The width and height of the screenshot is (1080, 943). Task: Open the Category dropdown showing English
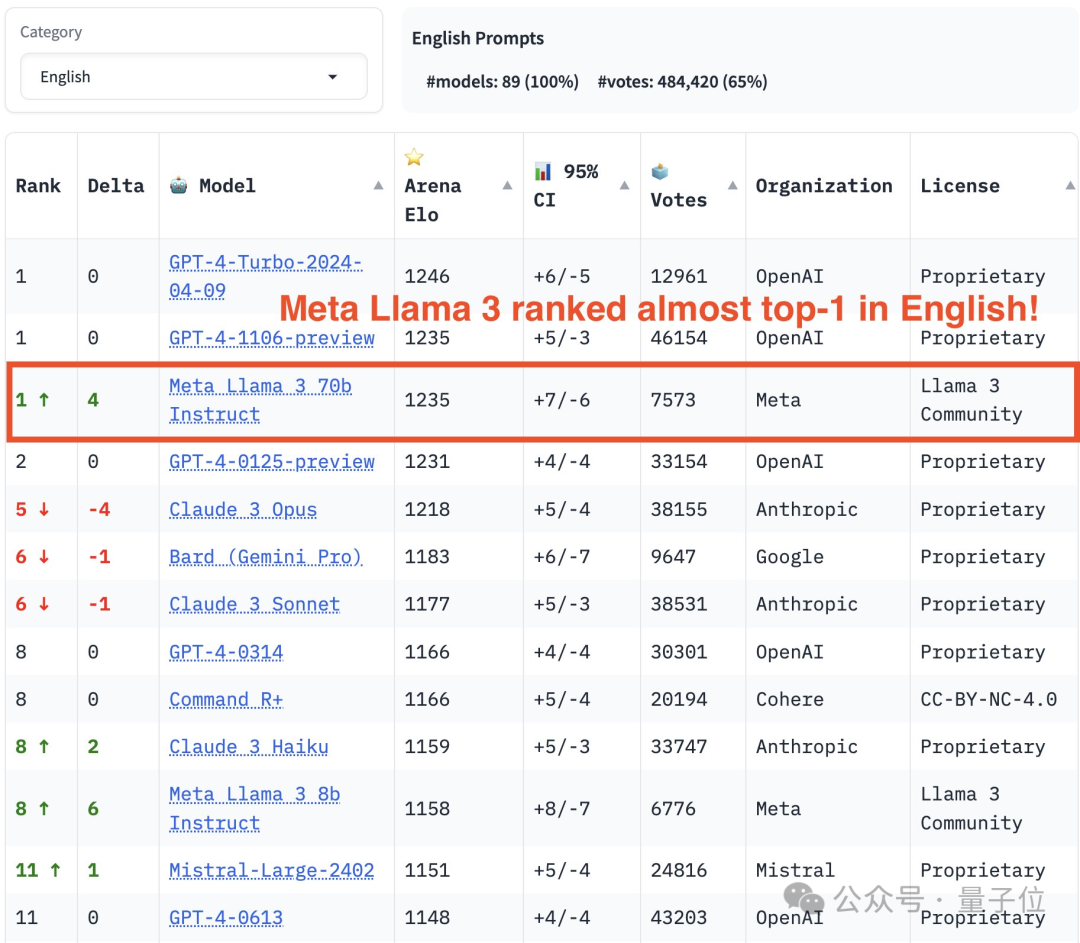180,77
